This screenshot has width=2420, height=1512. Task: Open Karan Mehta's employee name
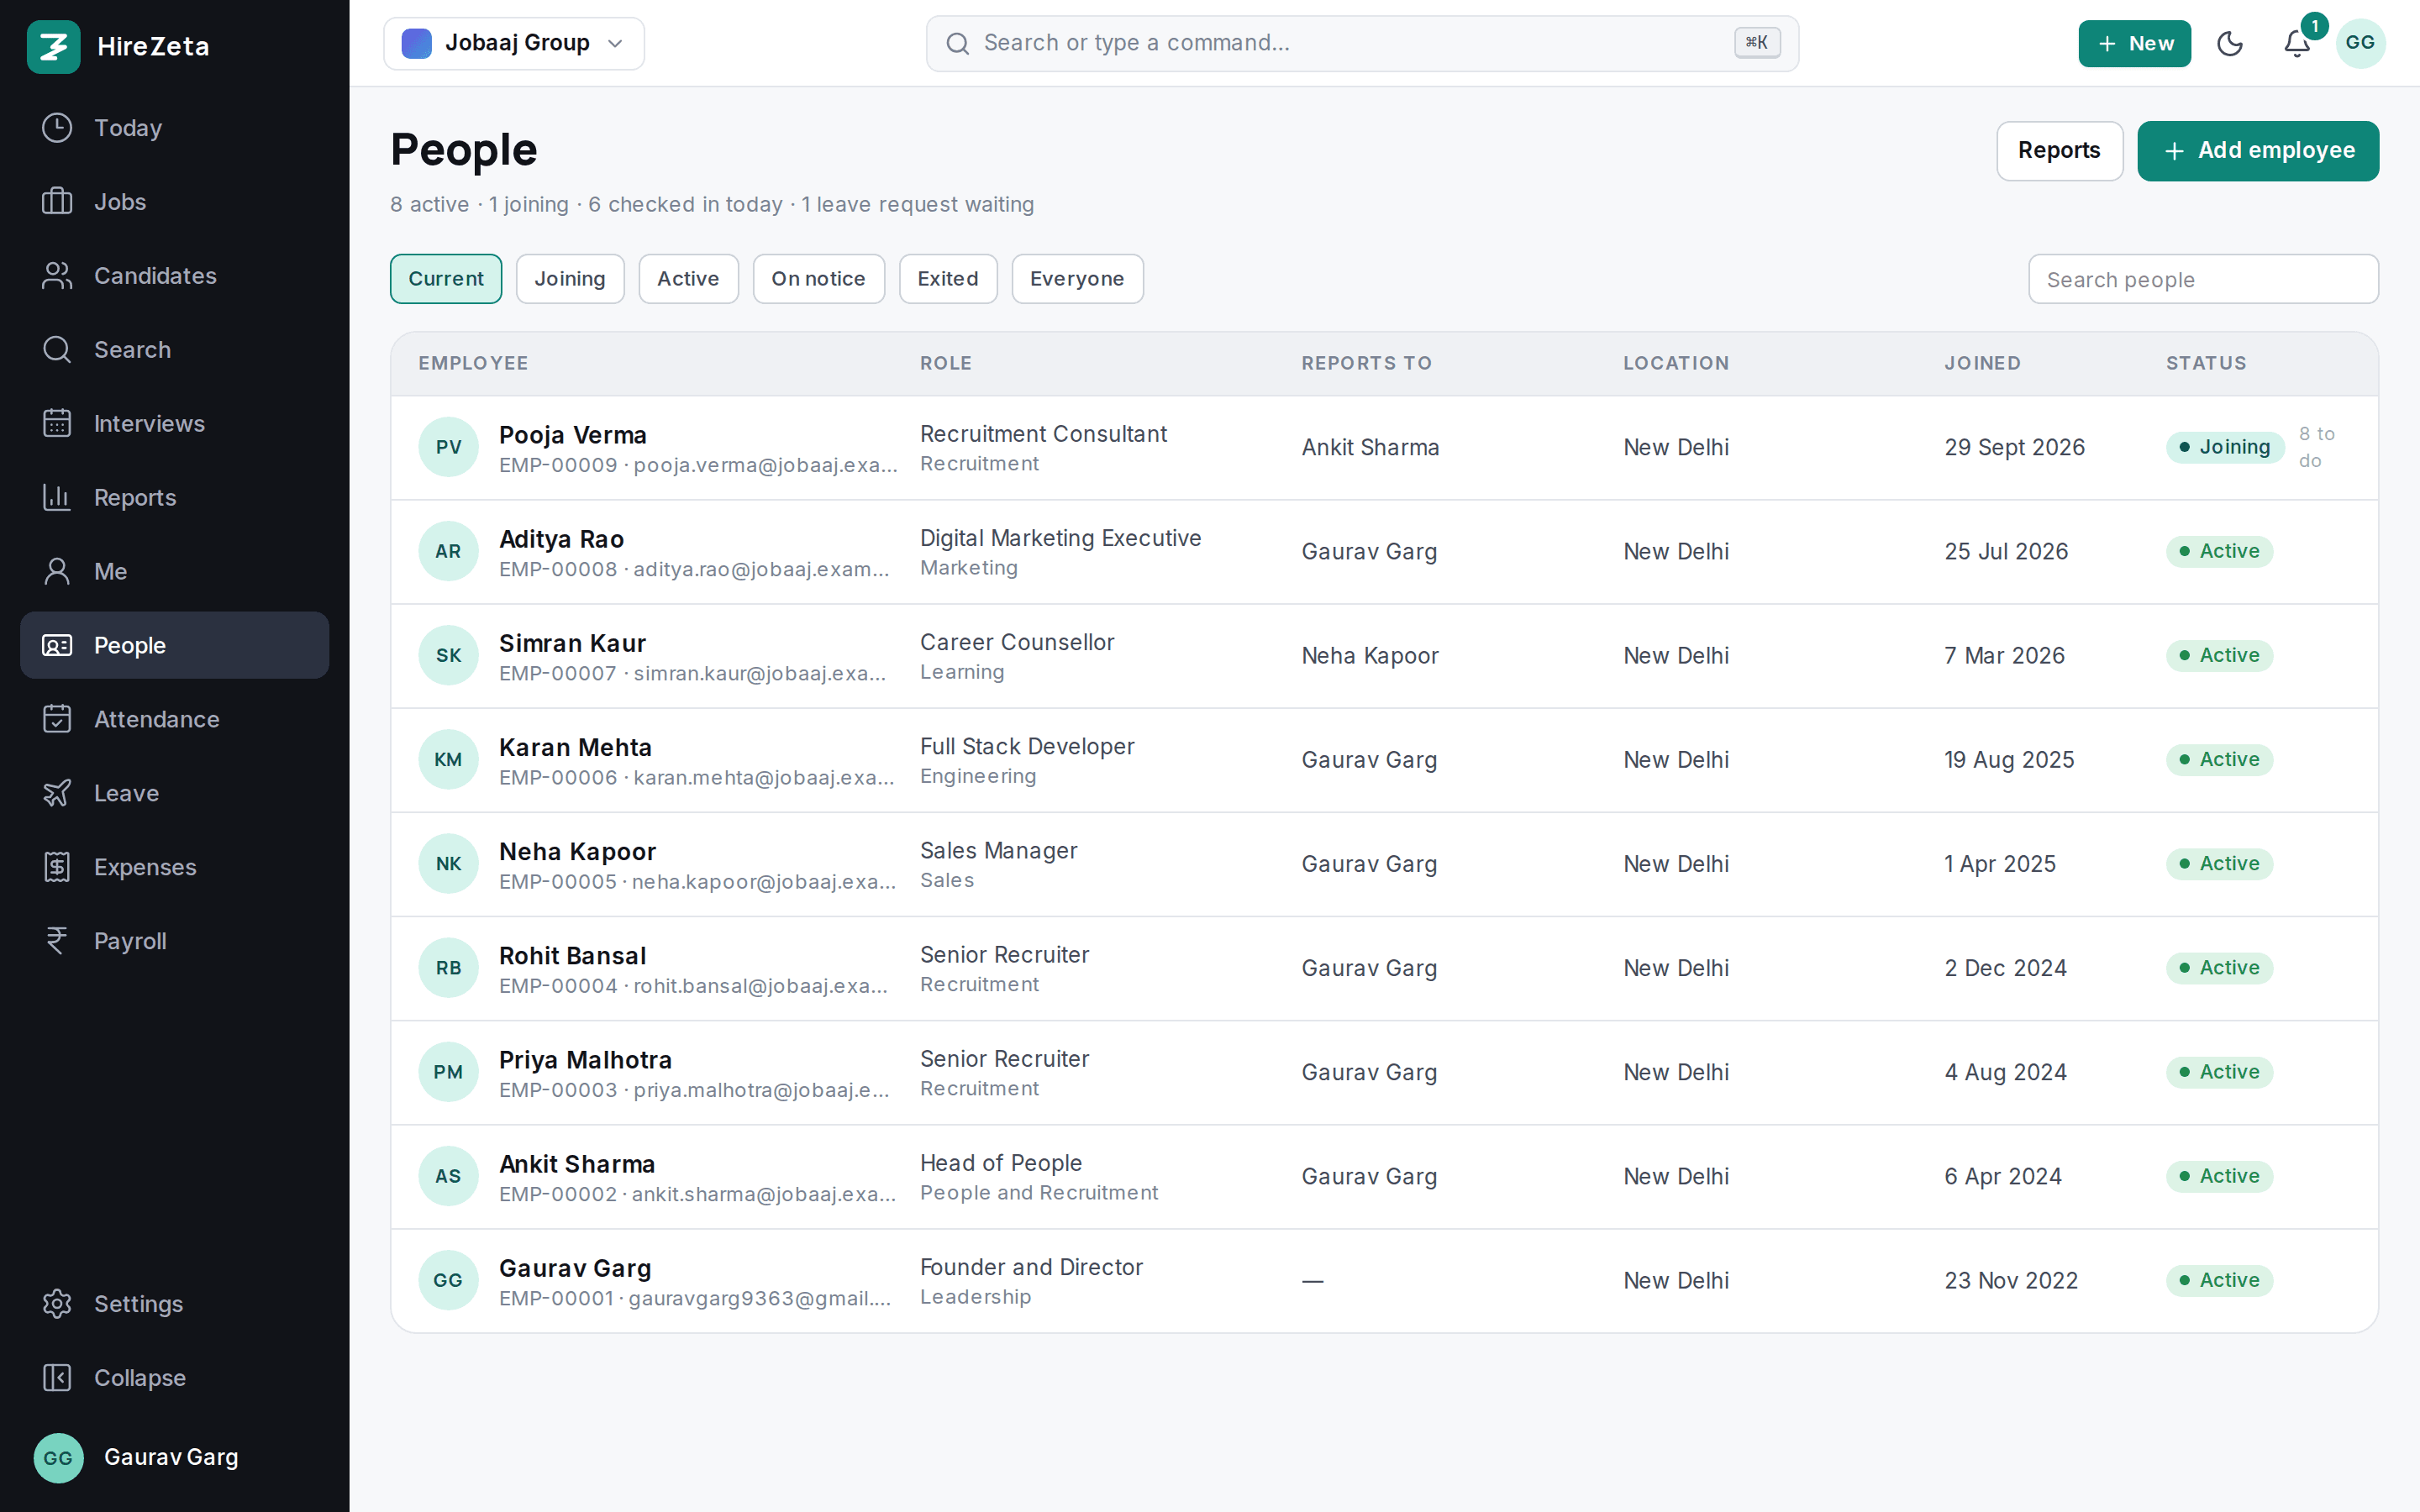tap(575, 747)
